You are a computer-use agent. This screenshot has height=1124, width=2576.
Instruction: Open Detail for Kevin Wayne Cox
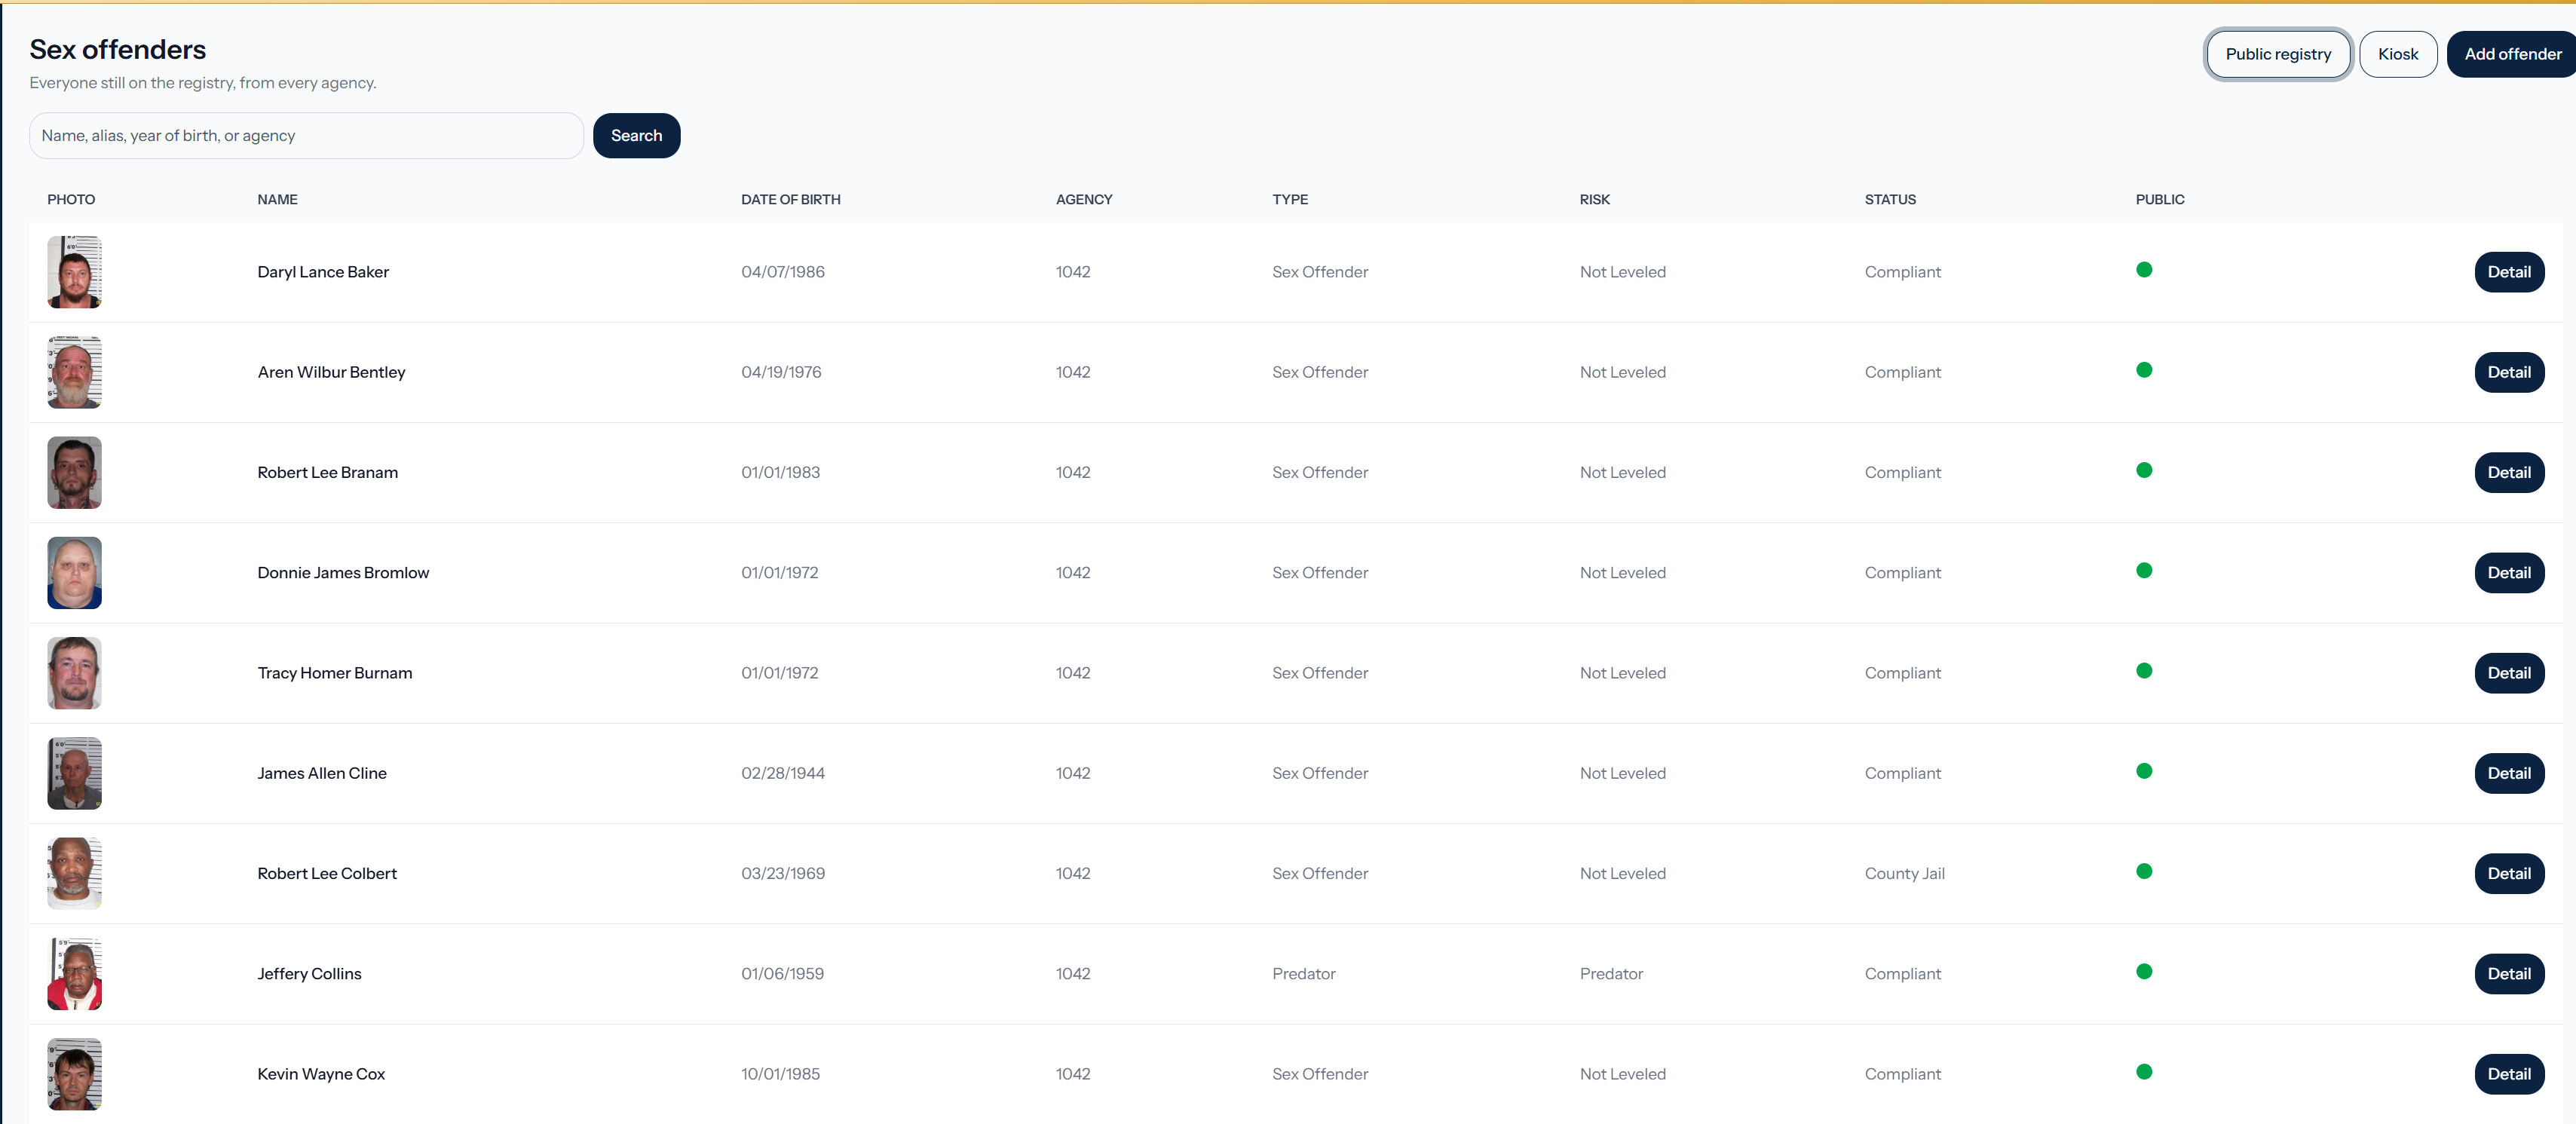click(x=2508, y=1074)
